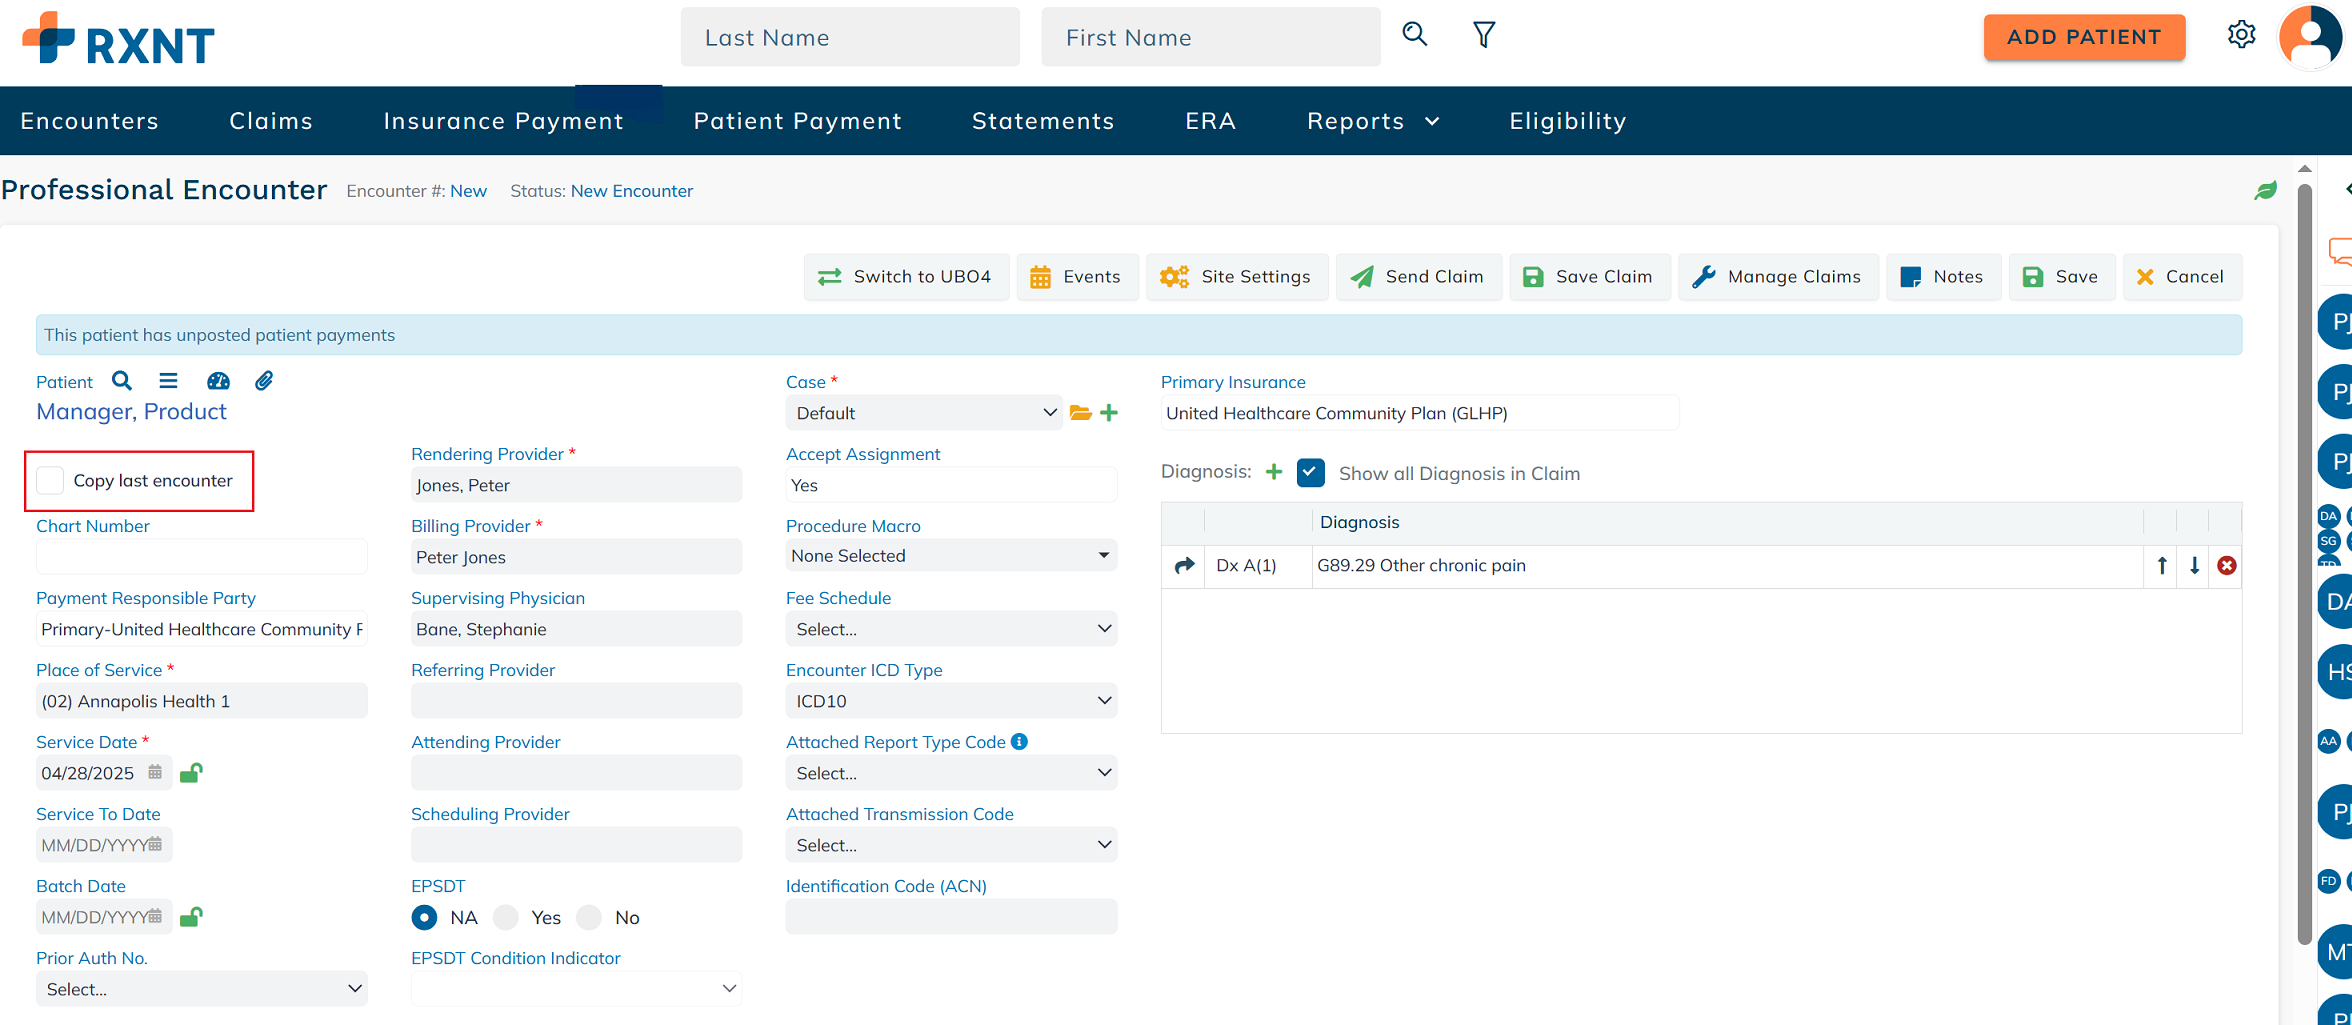Add a diagnosis with green plus icon
Viewport: 2352px width, 1025px height.
pos(1273,472)
